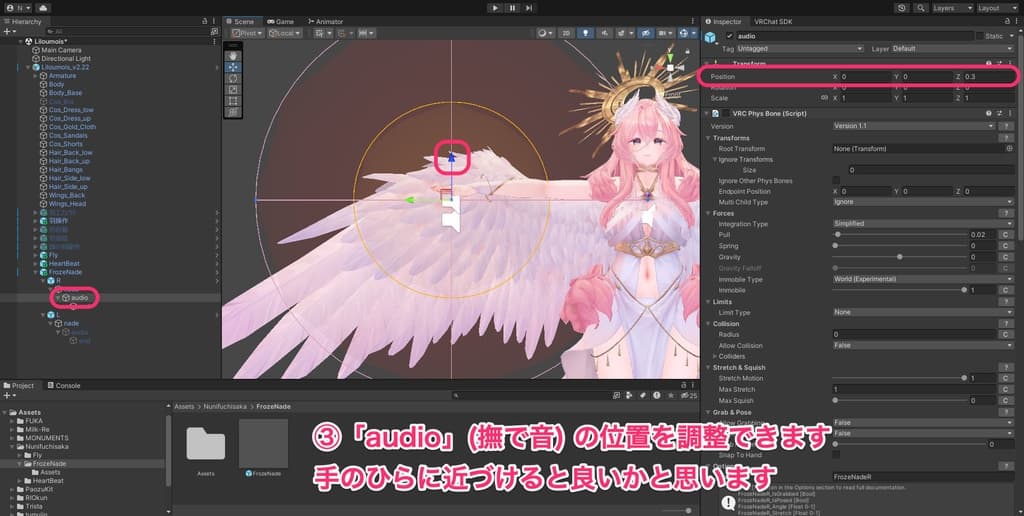Open the Integration Type dropdown
Screen dimensions: 1024x516
coord(923,223)
